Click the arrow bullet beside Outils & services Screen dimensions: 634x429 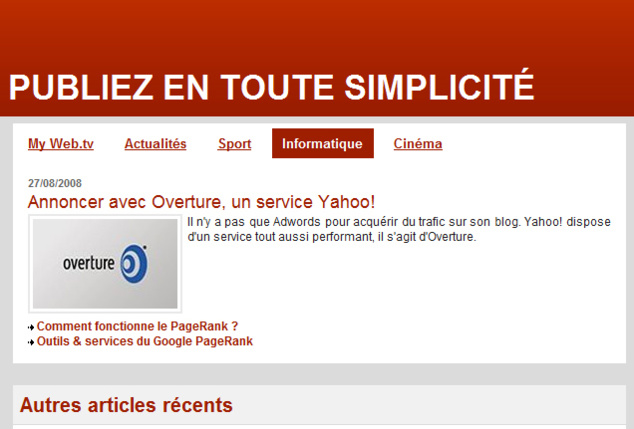pyautogui.click(x=31, y=342)
